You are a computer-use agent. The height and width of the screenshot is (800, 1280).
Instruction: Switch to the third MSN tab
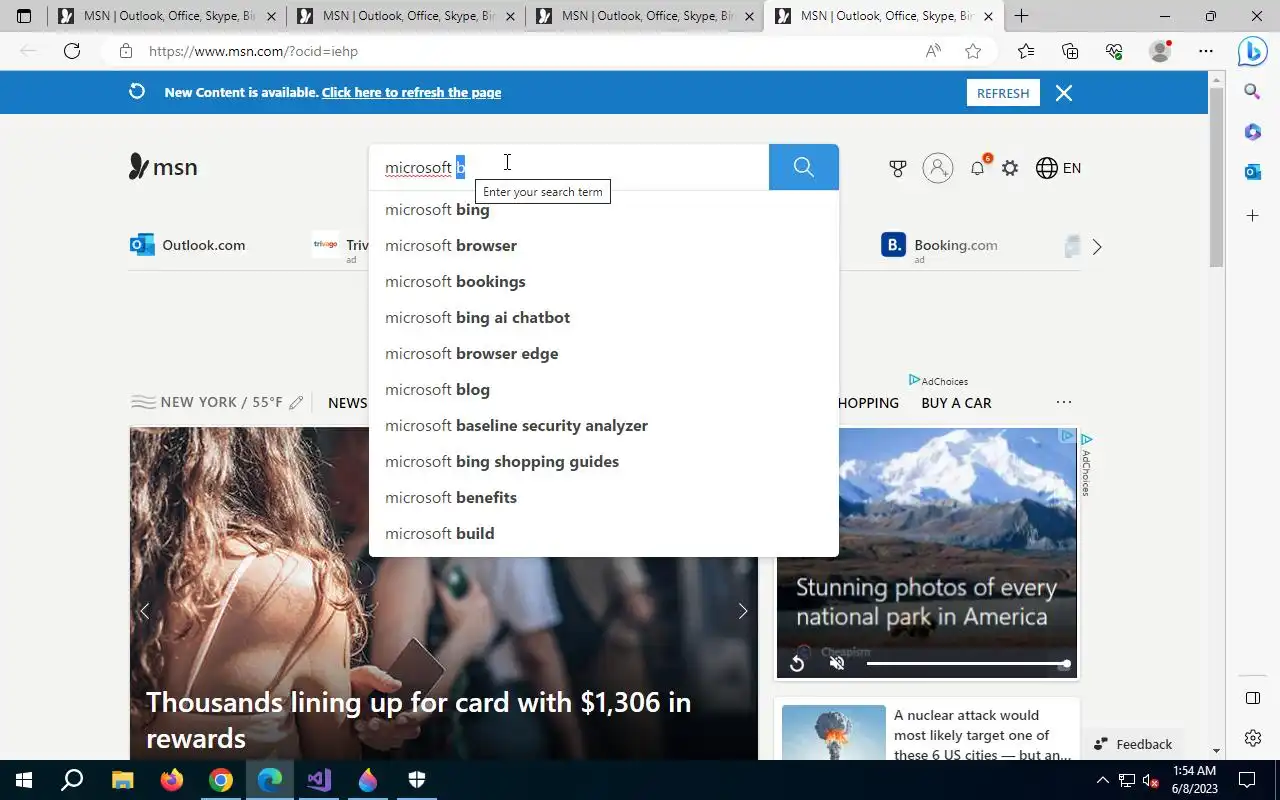645,16
